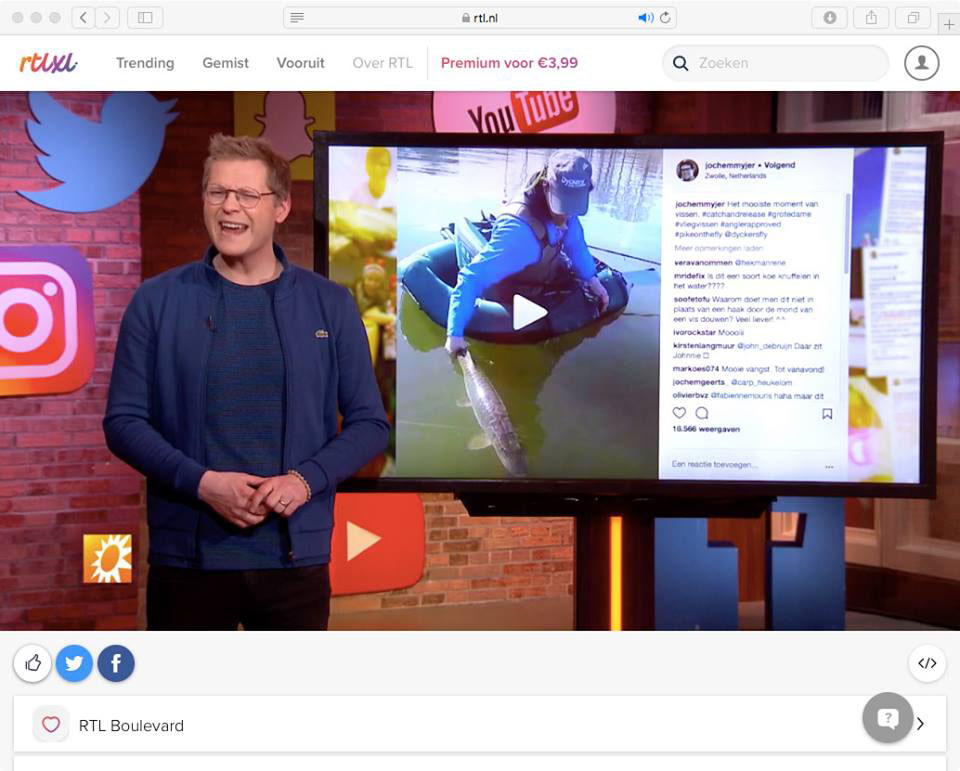Toggle the Safari sidebar
Image resolution: width=960 pixels, height=771 pixels.
145,18
